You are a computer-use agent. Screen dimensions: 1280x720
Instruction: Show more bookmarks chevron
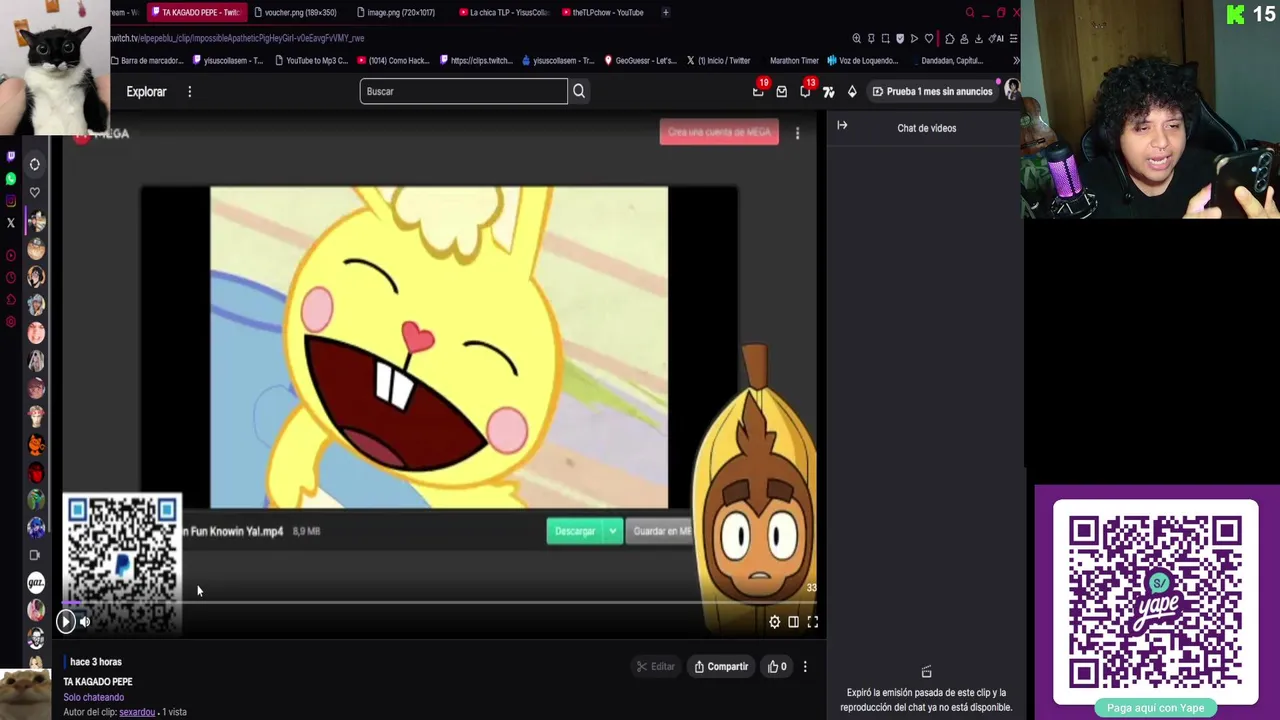(x=1016, y=60)
